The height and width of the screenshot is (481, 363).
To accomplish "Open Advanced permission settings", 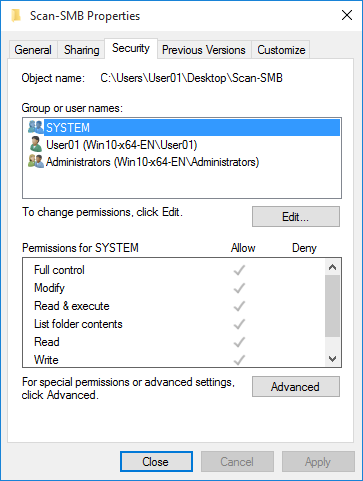I will click(x=296, y=387).
